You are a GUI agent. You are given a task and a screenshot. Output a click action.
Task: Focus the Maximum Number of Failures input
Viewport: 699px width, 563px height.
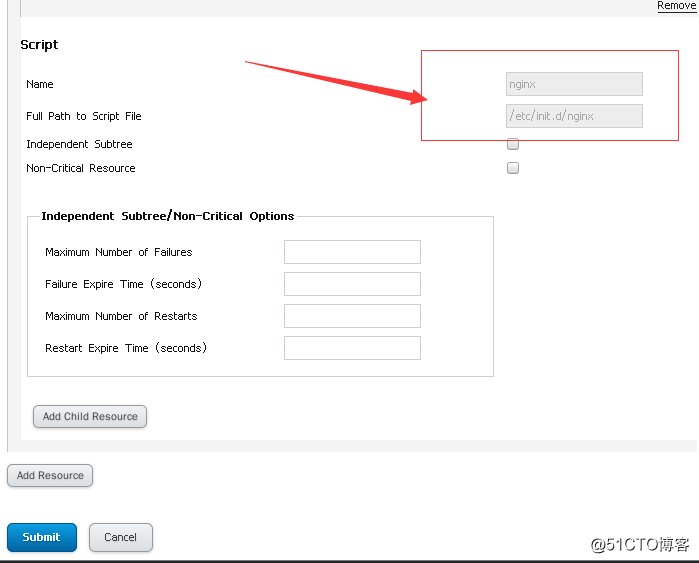coord(352,252)
